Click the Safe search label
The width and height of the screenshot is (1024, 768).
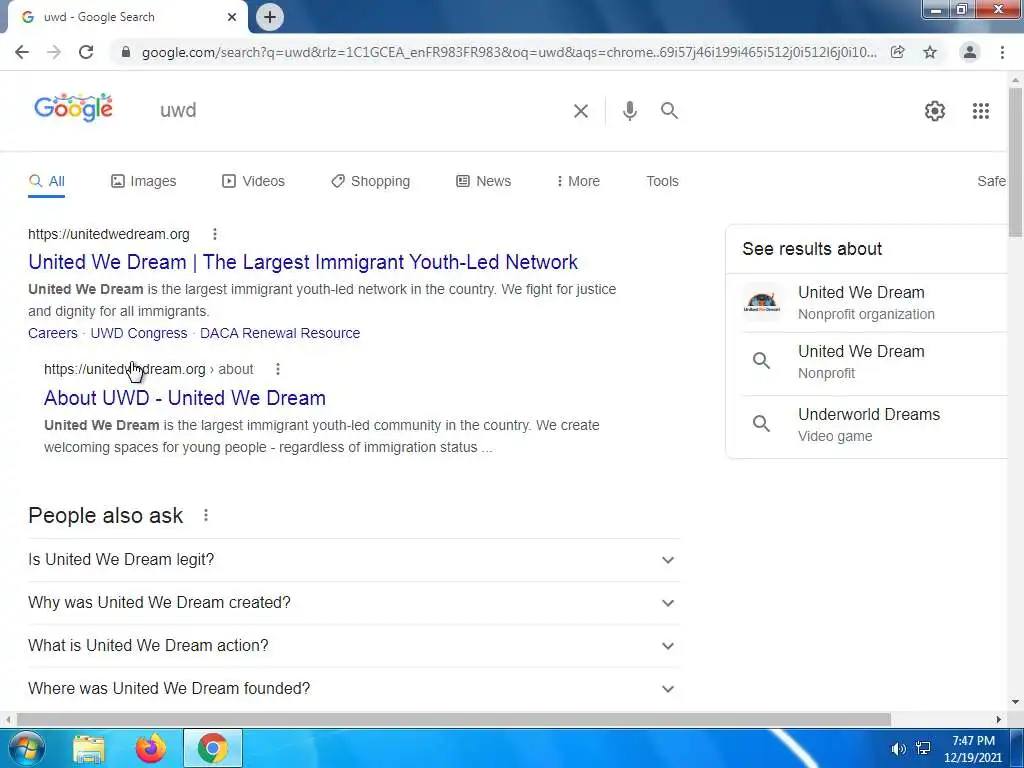(x=991, y=181)
